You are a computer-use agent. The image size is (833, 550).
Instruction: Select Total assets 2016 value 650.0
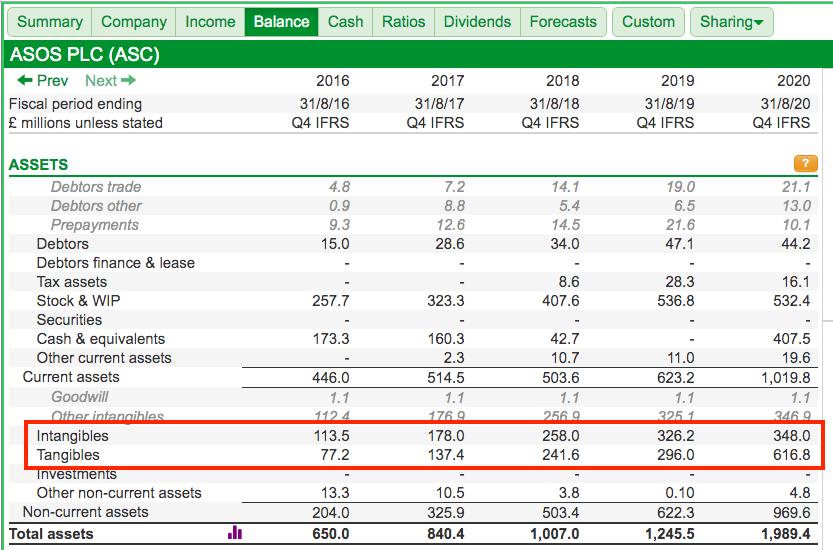(x=331, y=534)
